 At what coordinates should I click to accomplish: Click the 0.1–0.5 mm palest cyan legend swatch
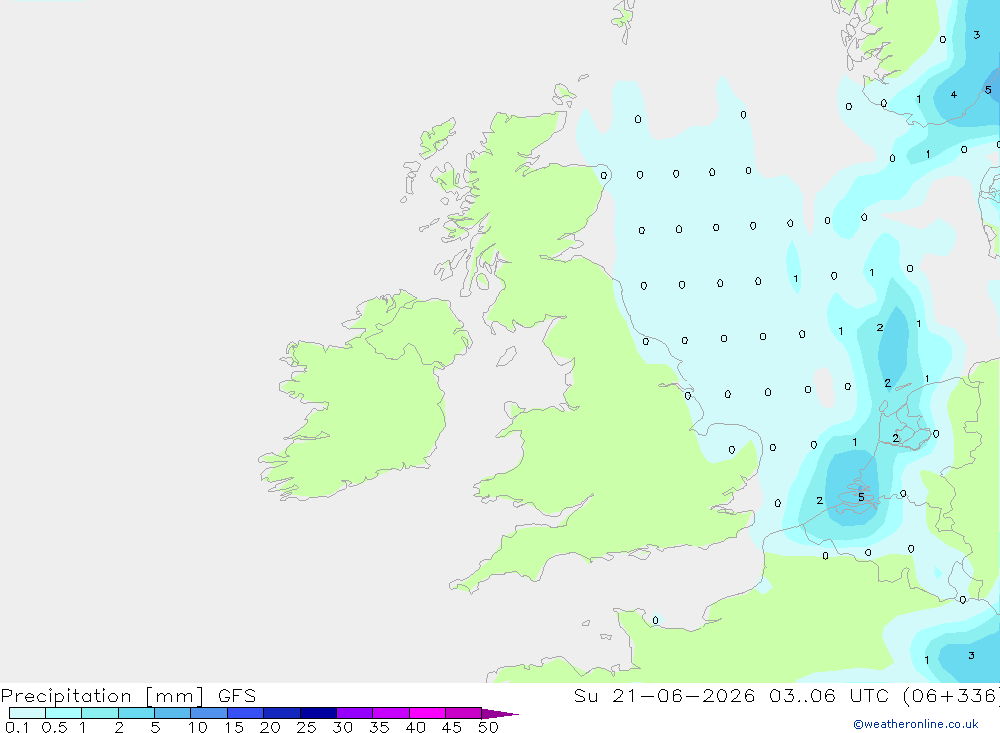coord(27,713)
